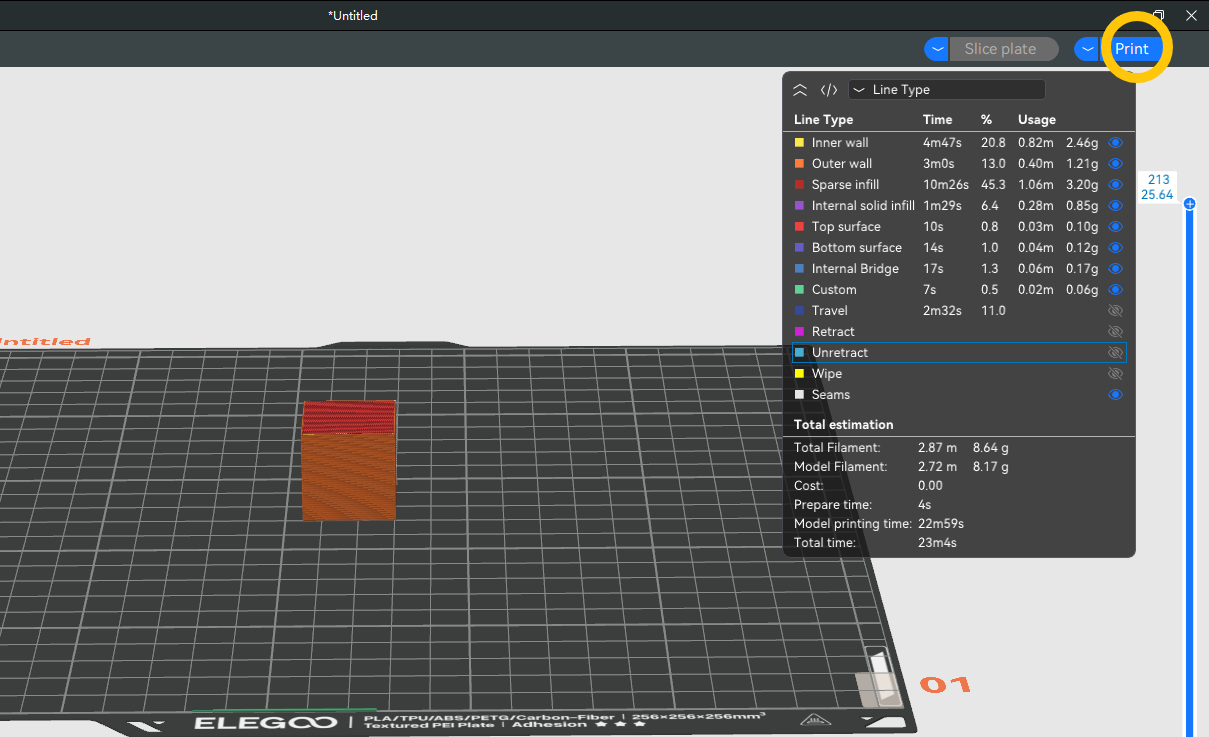Click the plus handle atop the layer slider
The image size is (1209, 737).
1189,204
